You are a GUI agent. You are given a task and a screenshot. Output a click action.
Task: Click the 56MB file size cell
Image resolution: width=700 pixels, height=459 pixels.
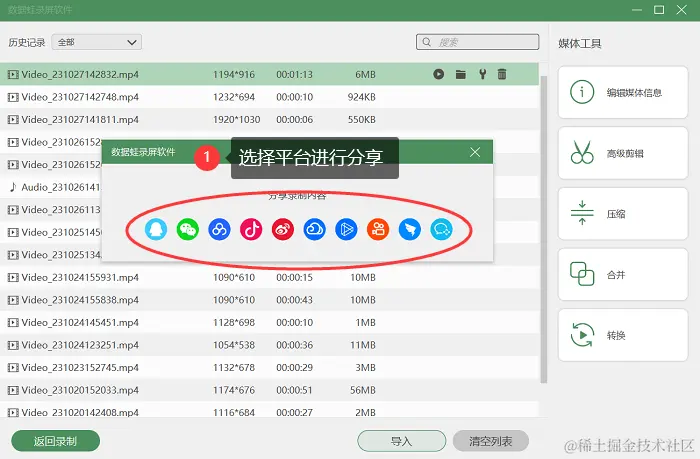coord(362,390)
